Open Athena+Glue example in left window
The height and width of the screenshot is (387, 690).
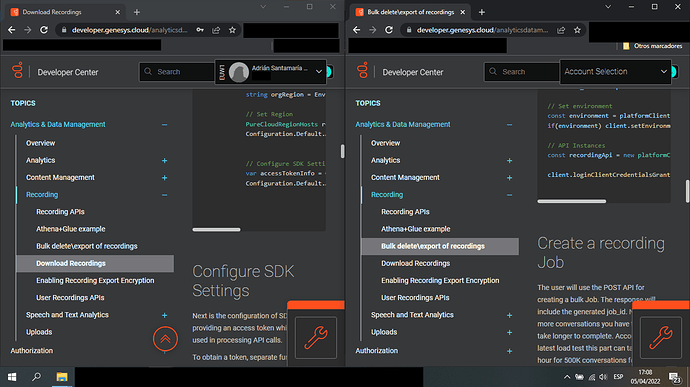(70, 229)
